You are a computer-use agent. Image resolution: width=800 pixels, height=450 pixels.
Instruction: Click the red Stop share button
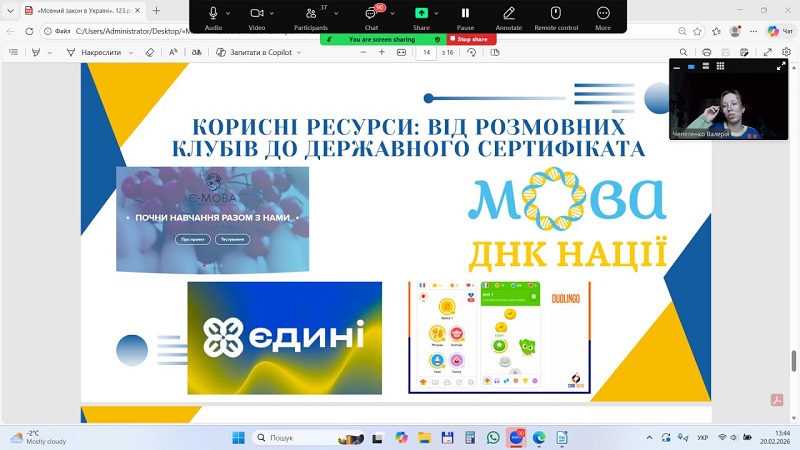[x=470, y=39]
